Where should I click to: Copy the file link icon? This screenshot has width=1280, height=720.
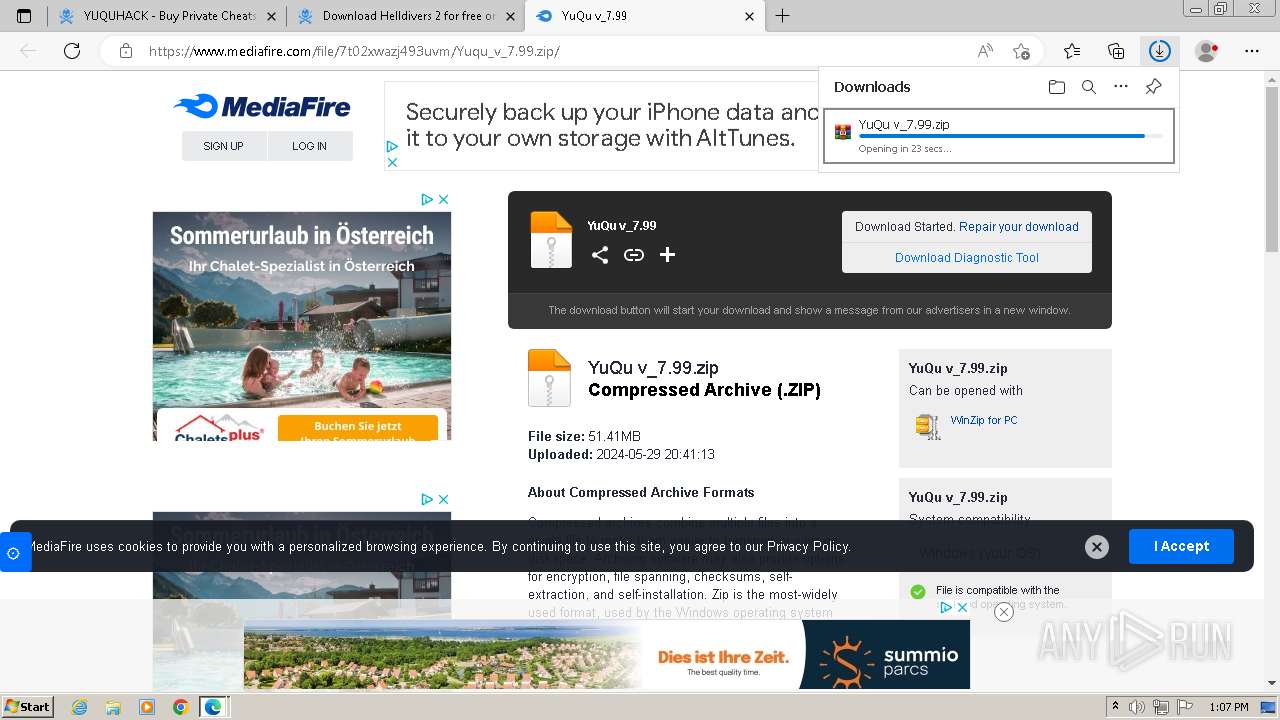tap(634, 255)
